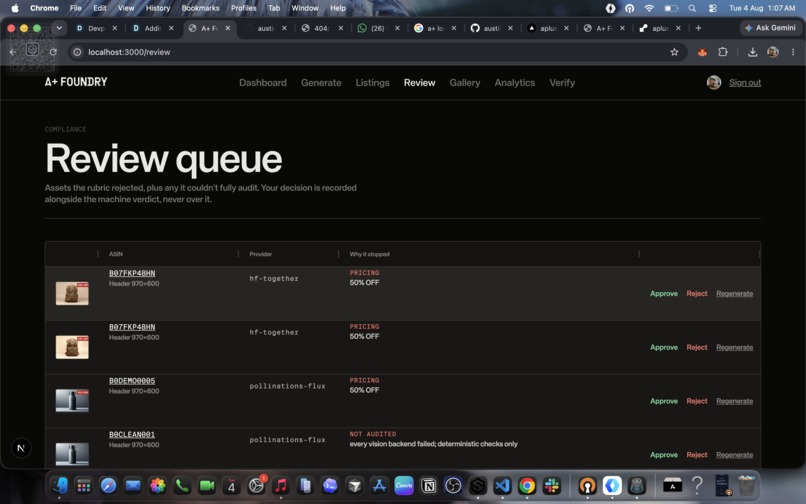Switch to the Gallery page
This screenshot has height=504, width=806.
[465, 83]
